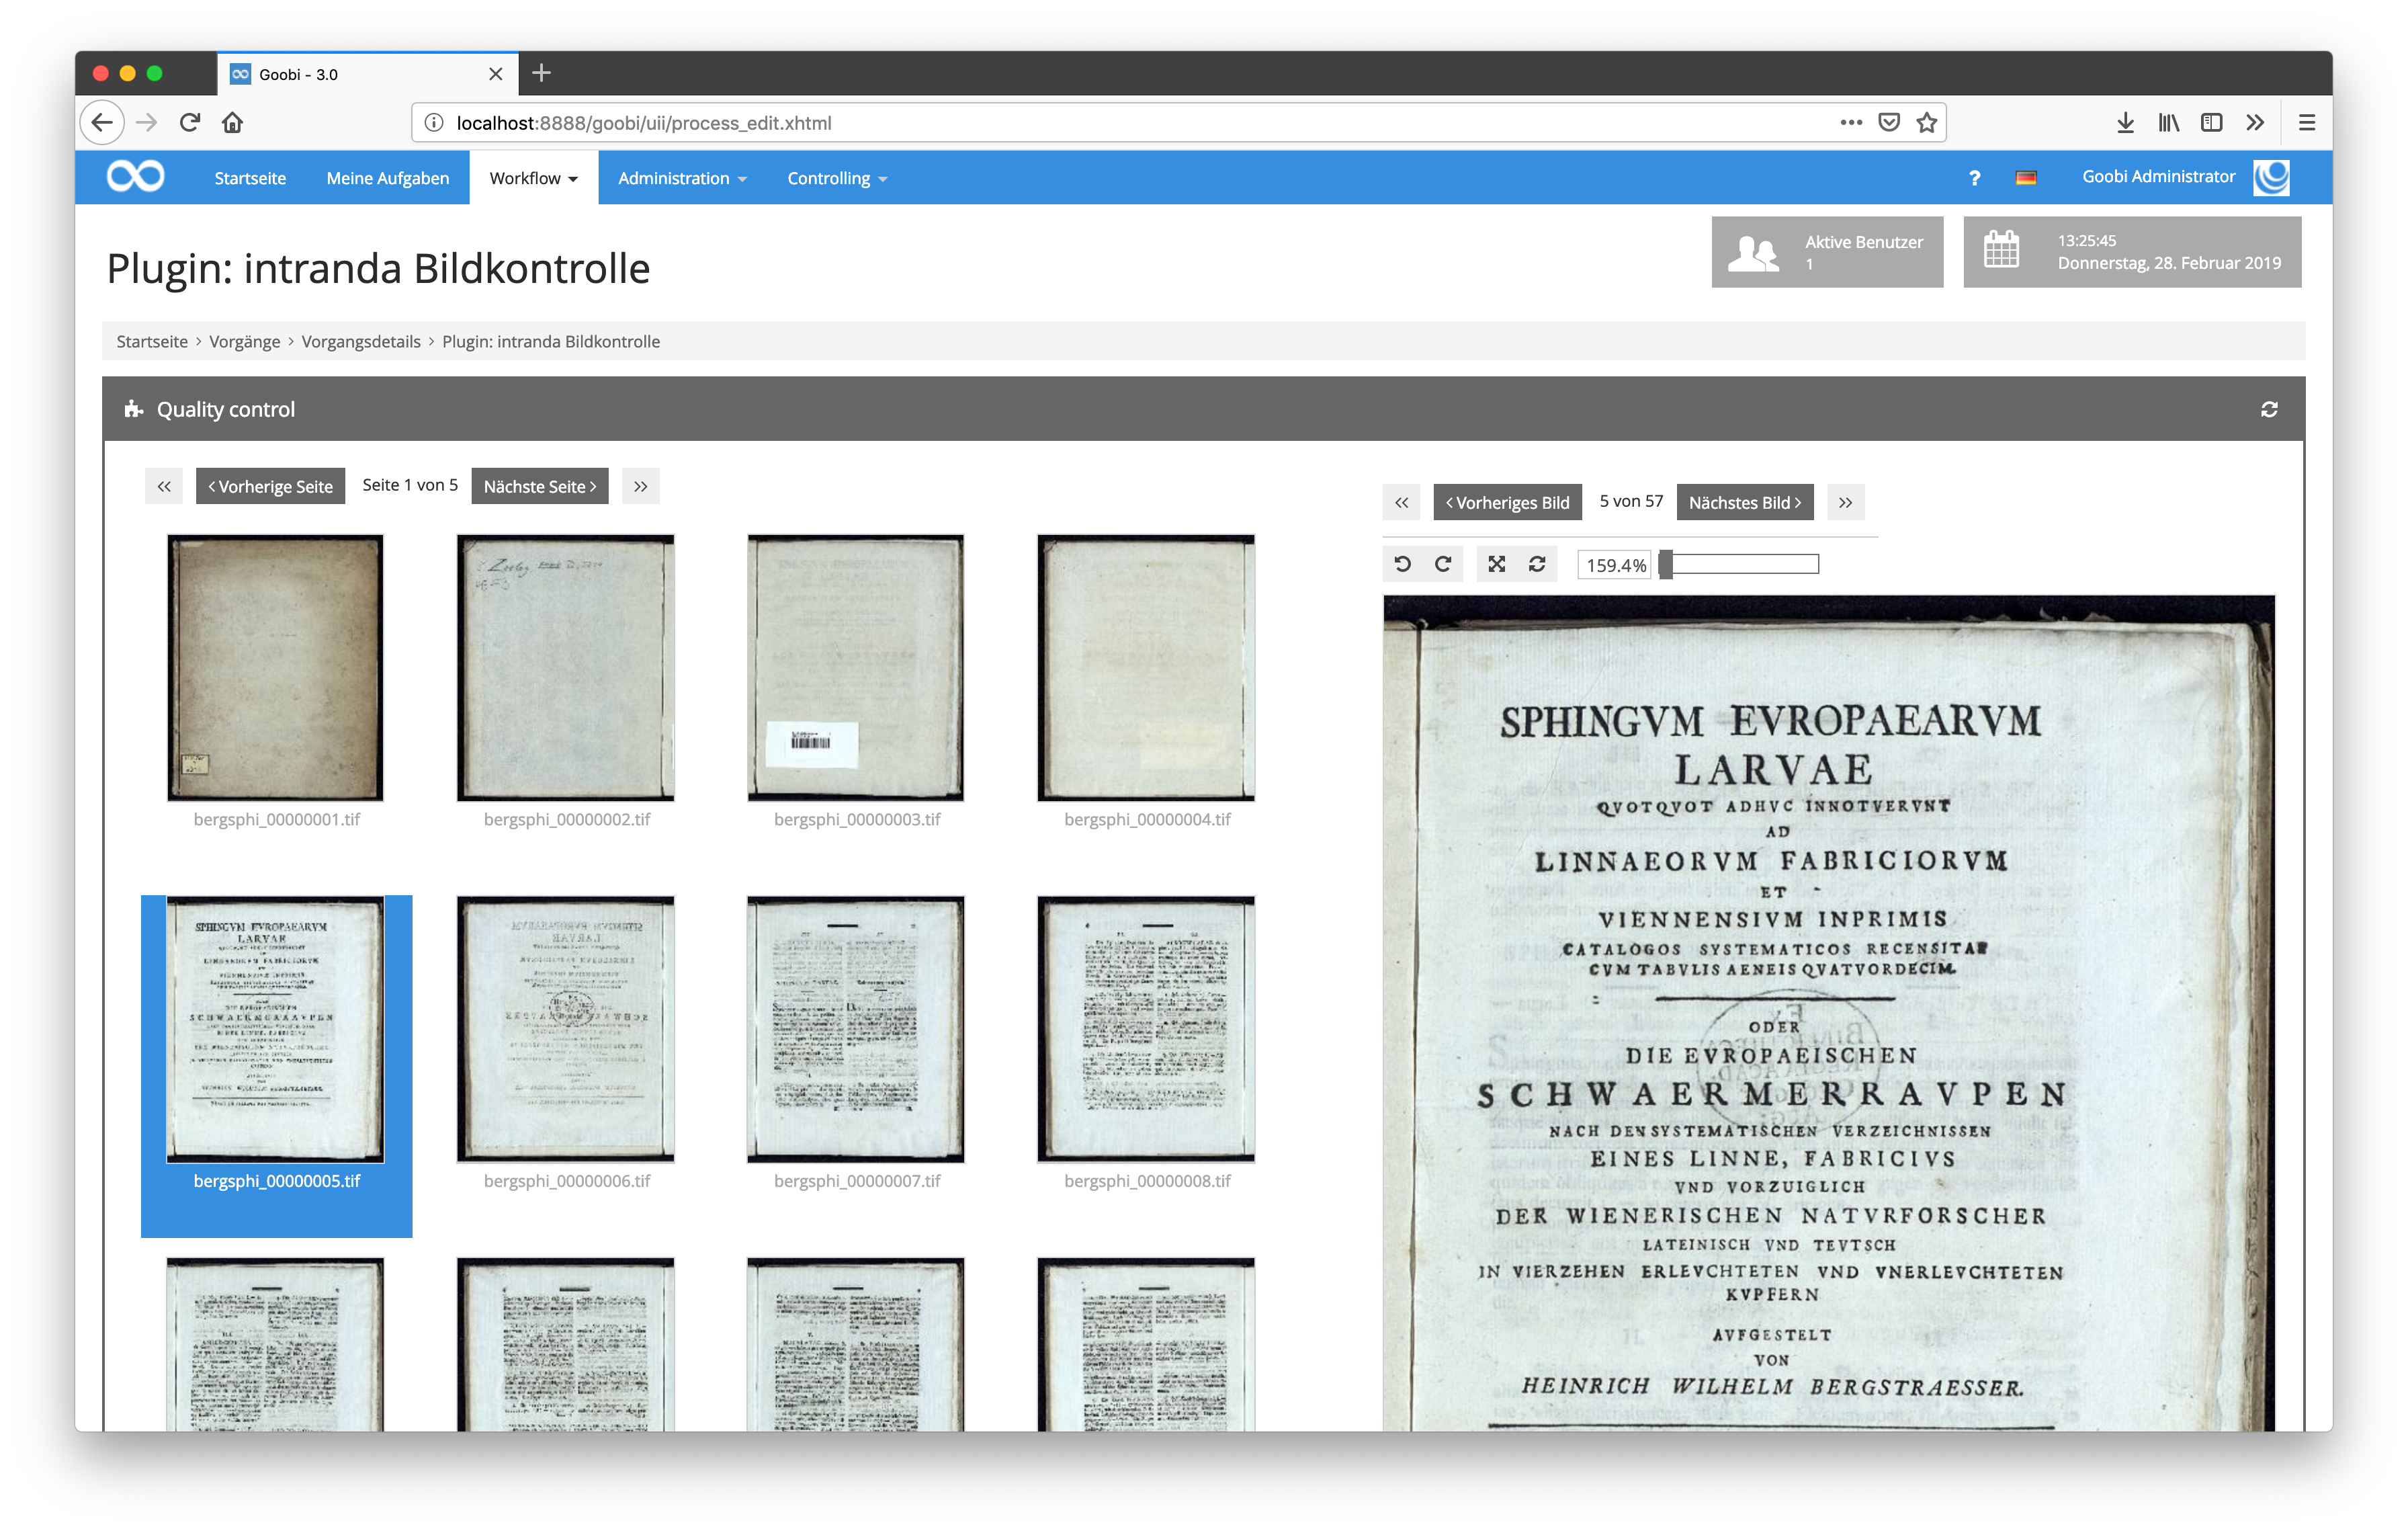Go to Meine Aufgaben
The image size is (2408, 1531).
(x=387, y=178)
